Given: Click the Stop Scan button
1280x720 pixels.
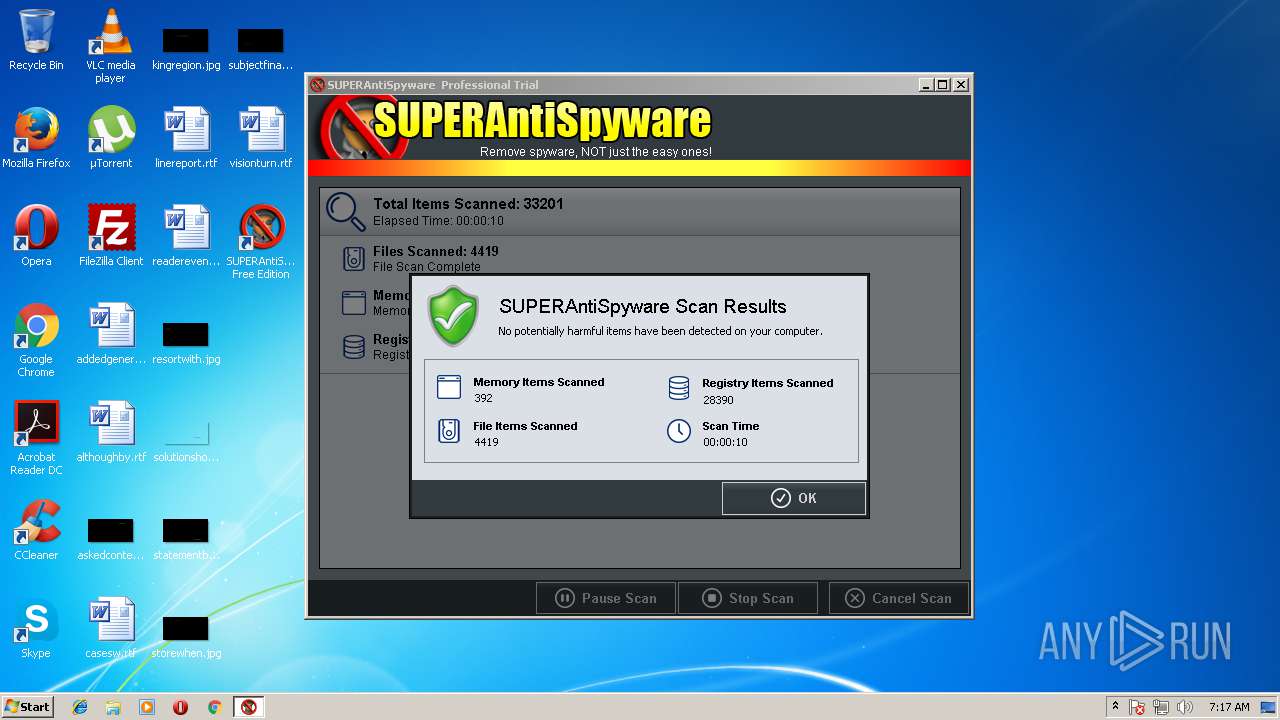Looking at the screenshot, I should pos(748,598).
